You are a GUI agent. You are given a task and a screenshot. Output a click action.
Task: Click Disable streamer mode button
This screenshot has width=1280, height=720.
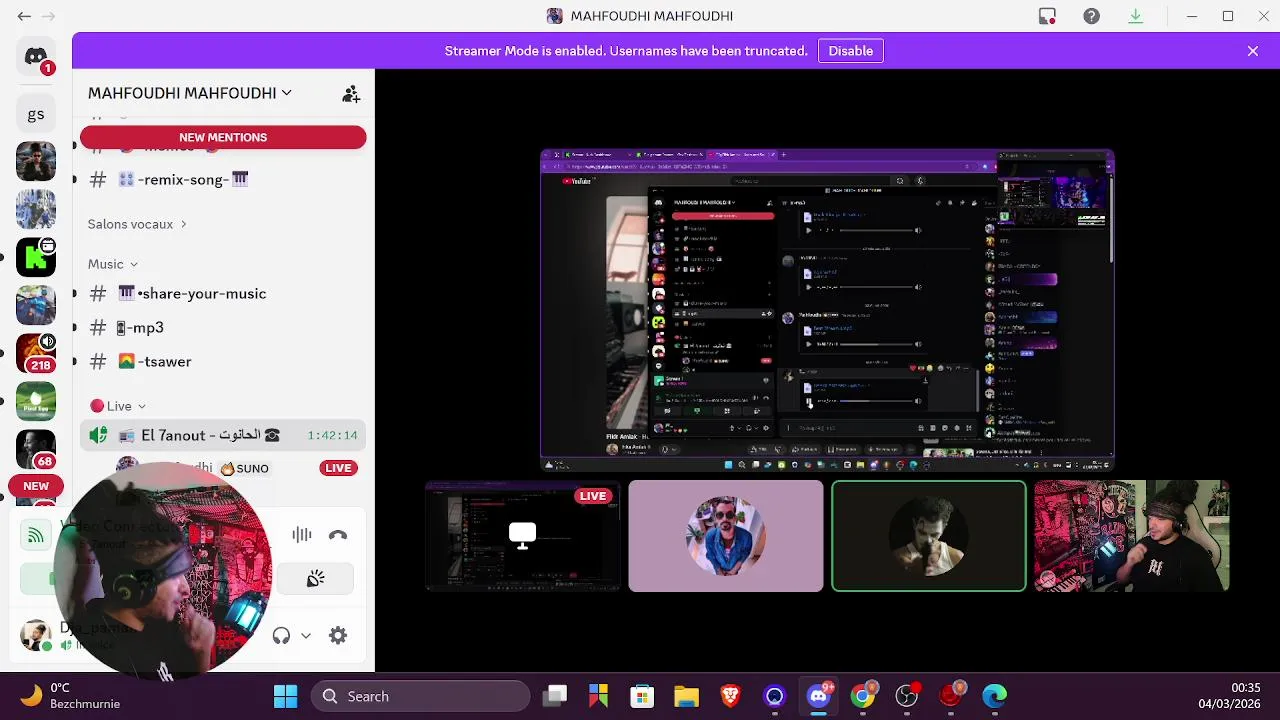(x=850, y=51)
